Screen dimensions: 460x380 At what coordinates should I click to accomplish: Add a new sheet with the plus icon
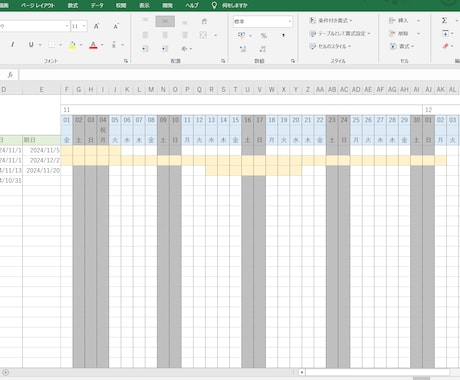coord(5,372)
